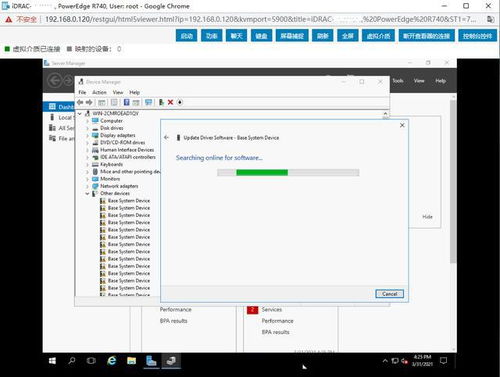Screen dimensions: 500x377
Task: Open Device Manager File menu
Action: [82, 92]
